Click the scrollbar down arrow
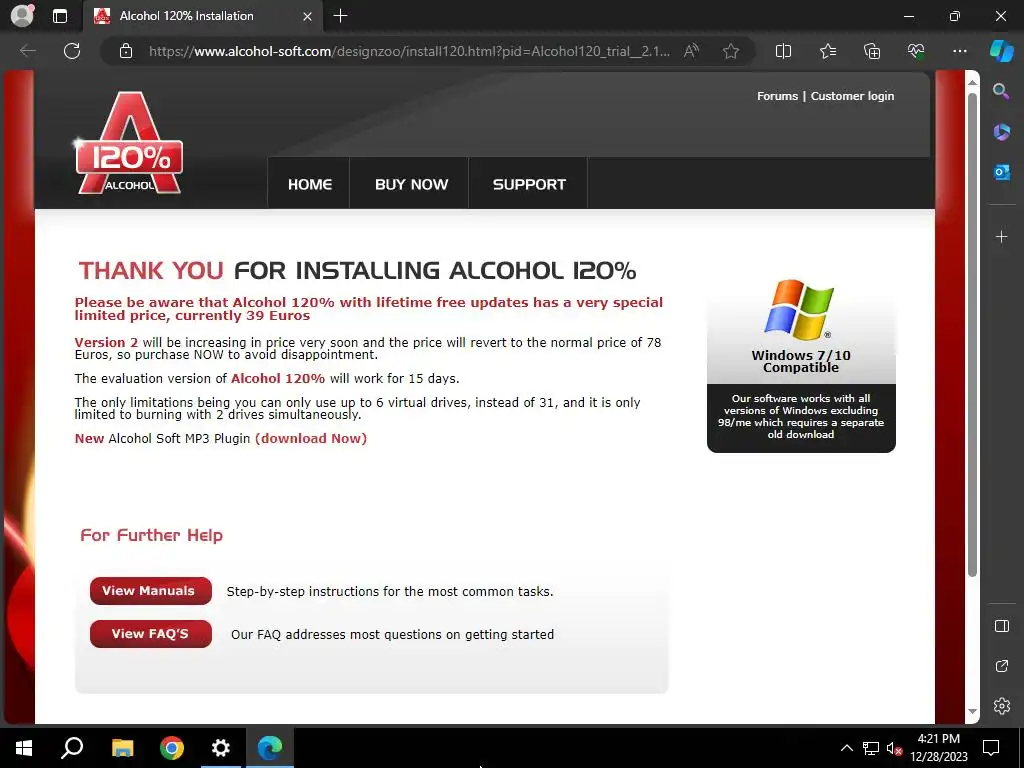Image resolution: width=1024 pixels, height=768 pixels. [x=972, y=711]
